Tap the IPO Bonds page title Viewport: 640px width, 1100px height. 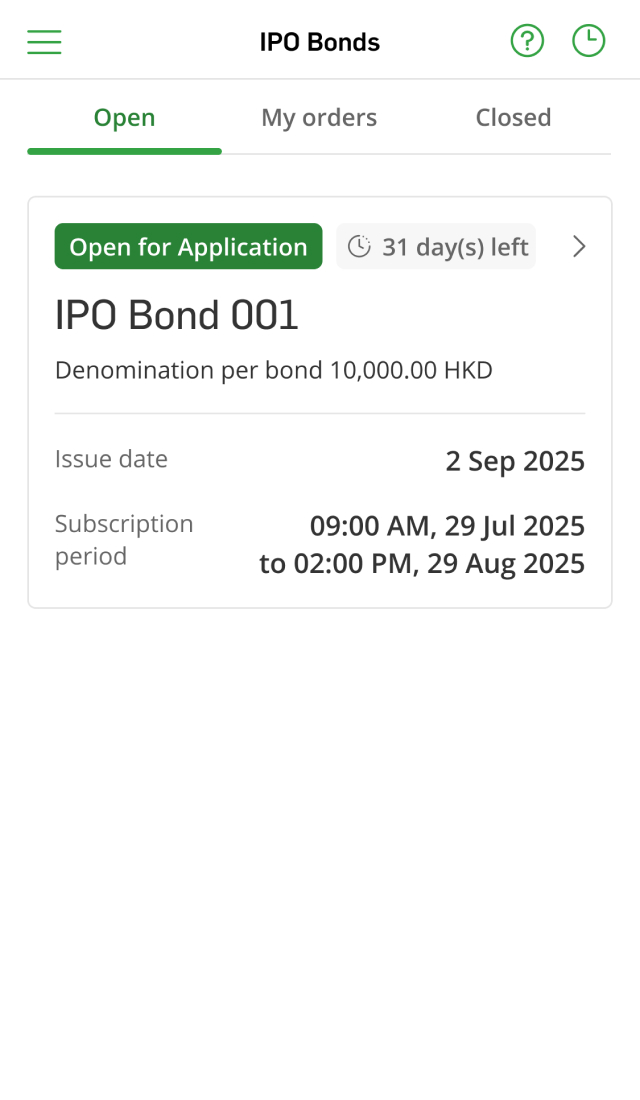[x=320, y=42]
